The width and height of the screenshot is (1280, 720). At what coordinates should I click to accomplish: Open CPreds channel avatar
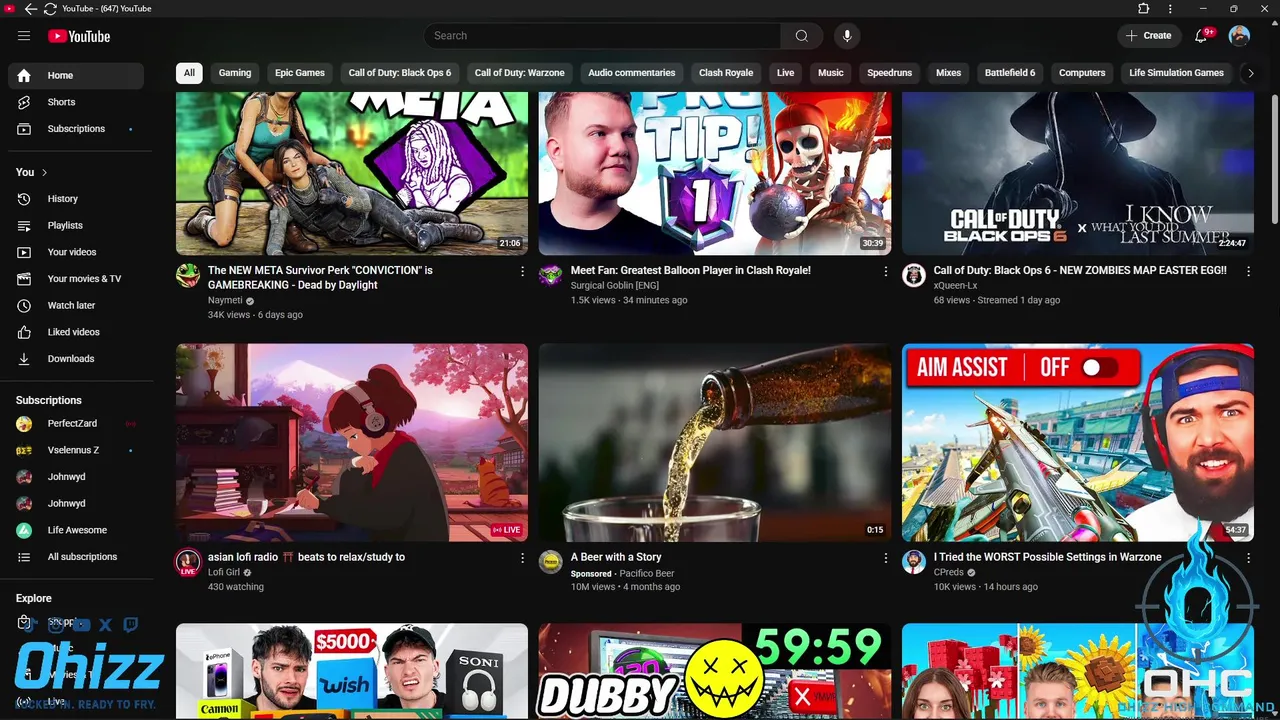[914, 562]
